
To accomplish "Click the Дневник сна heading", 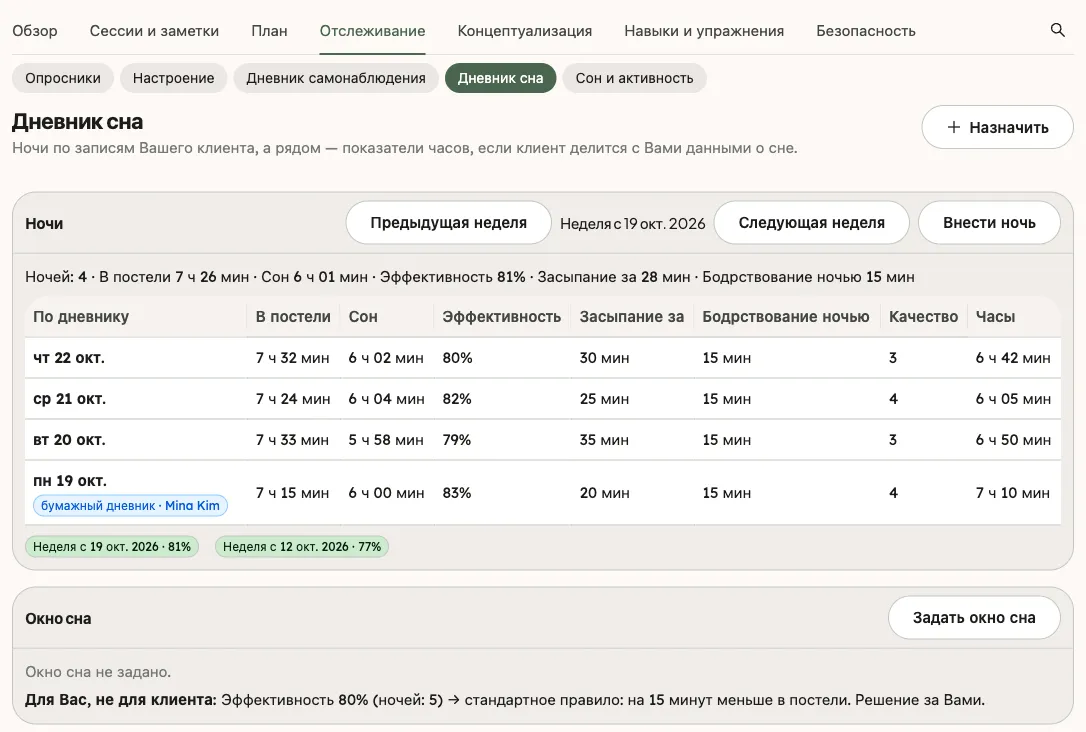I will (x=78, y=122).
